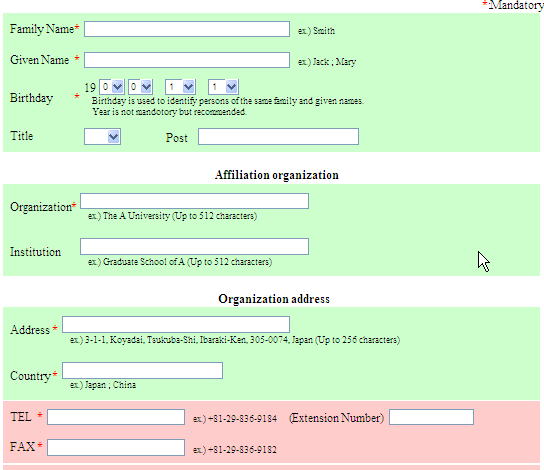Focus the Given Name input box
Viewport: 544px width, 470px height.
(x=187, y=60)
